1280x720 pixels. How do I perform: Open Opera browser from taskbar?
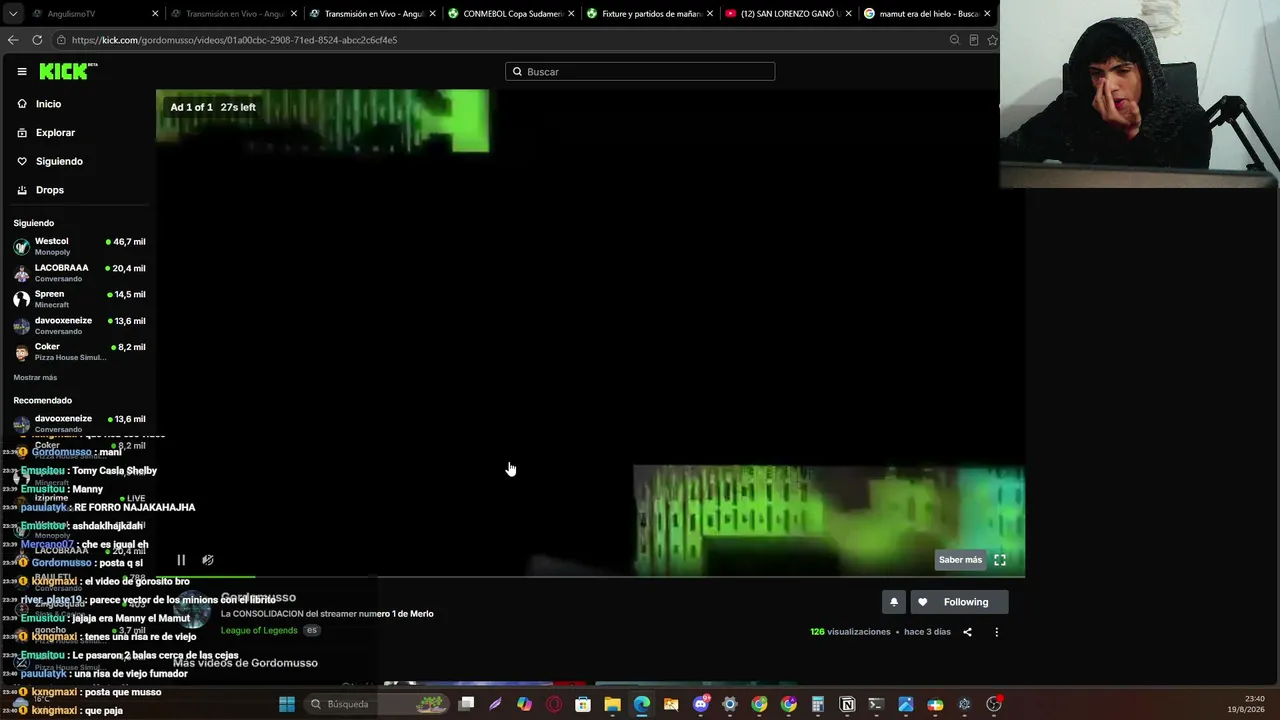554,704
